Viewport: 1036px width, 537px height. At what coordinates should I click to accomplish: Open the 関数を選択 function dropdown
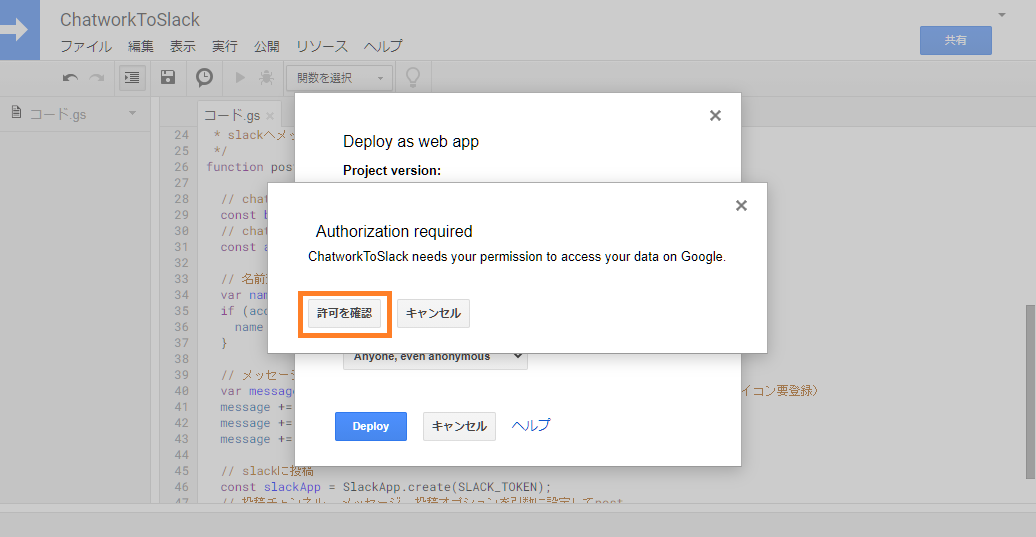[340, 78]
